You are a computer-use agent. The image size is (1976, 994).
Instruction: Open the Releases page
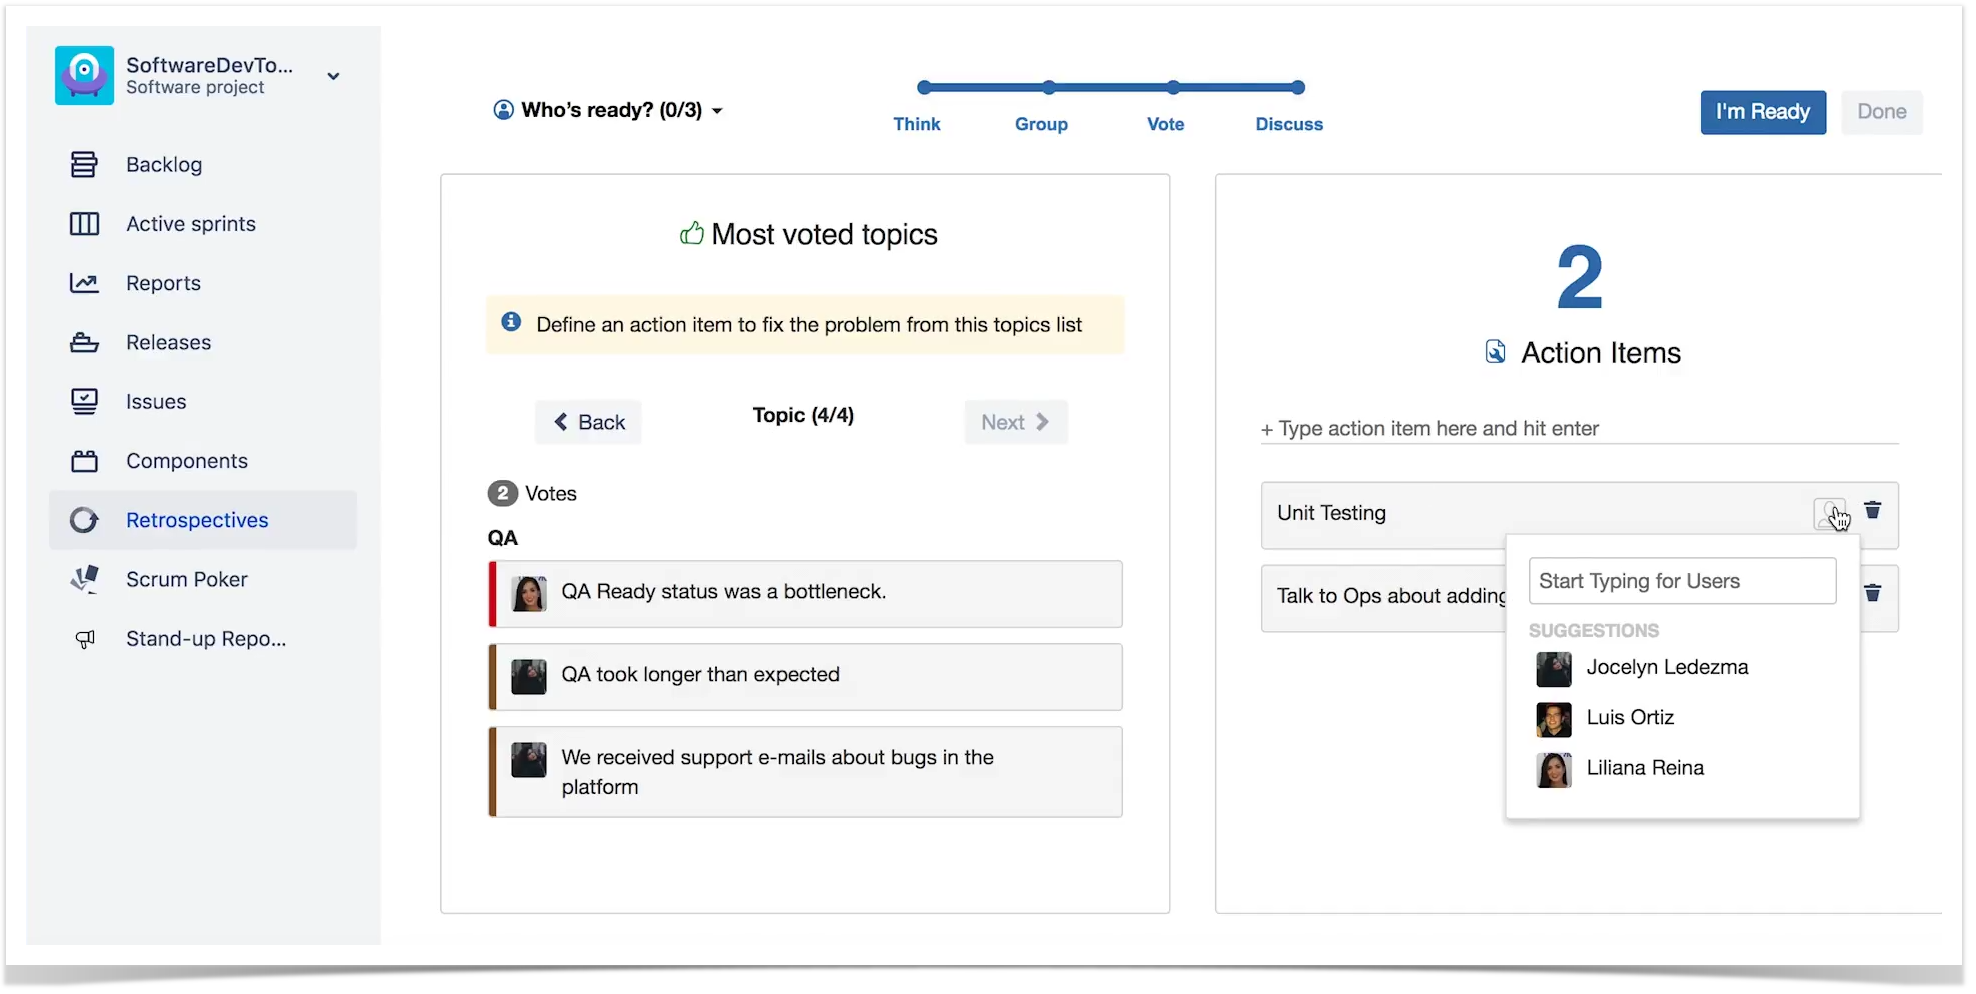point(168,342)
